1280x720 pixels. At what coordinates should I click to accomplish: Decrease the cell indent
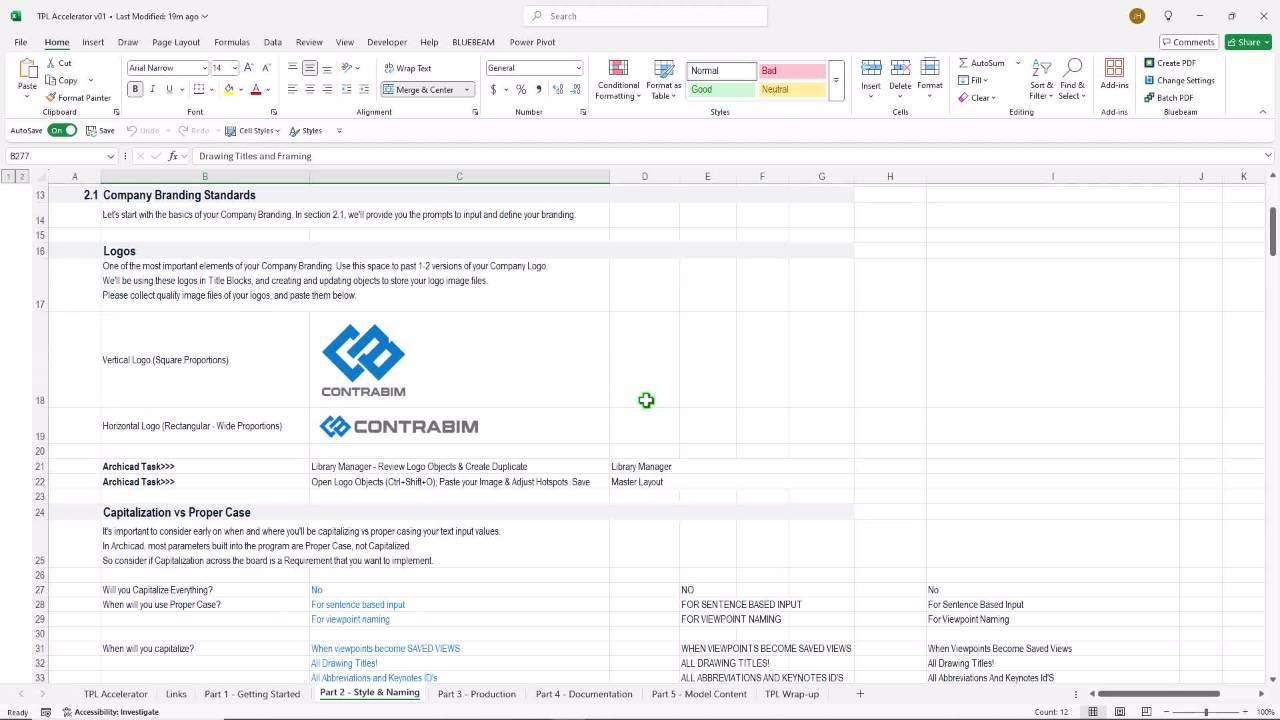pyautogui.click(x=346, y=89)
